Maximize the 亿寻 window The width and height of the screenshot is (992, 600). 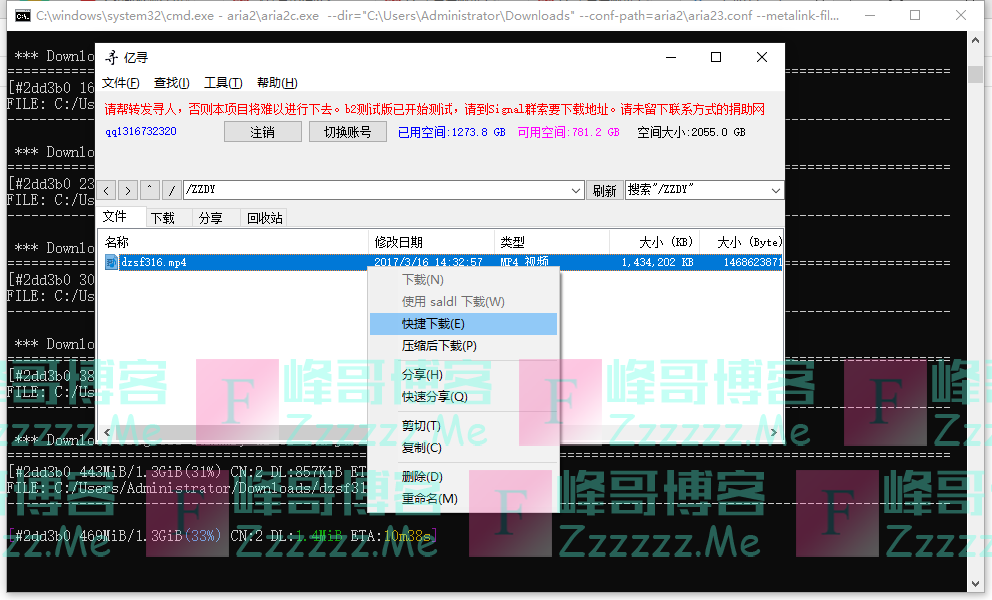pyautogui.click(x=716, y=58)
